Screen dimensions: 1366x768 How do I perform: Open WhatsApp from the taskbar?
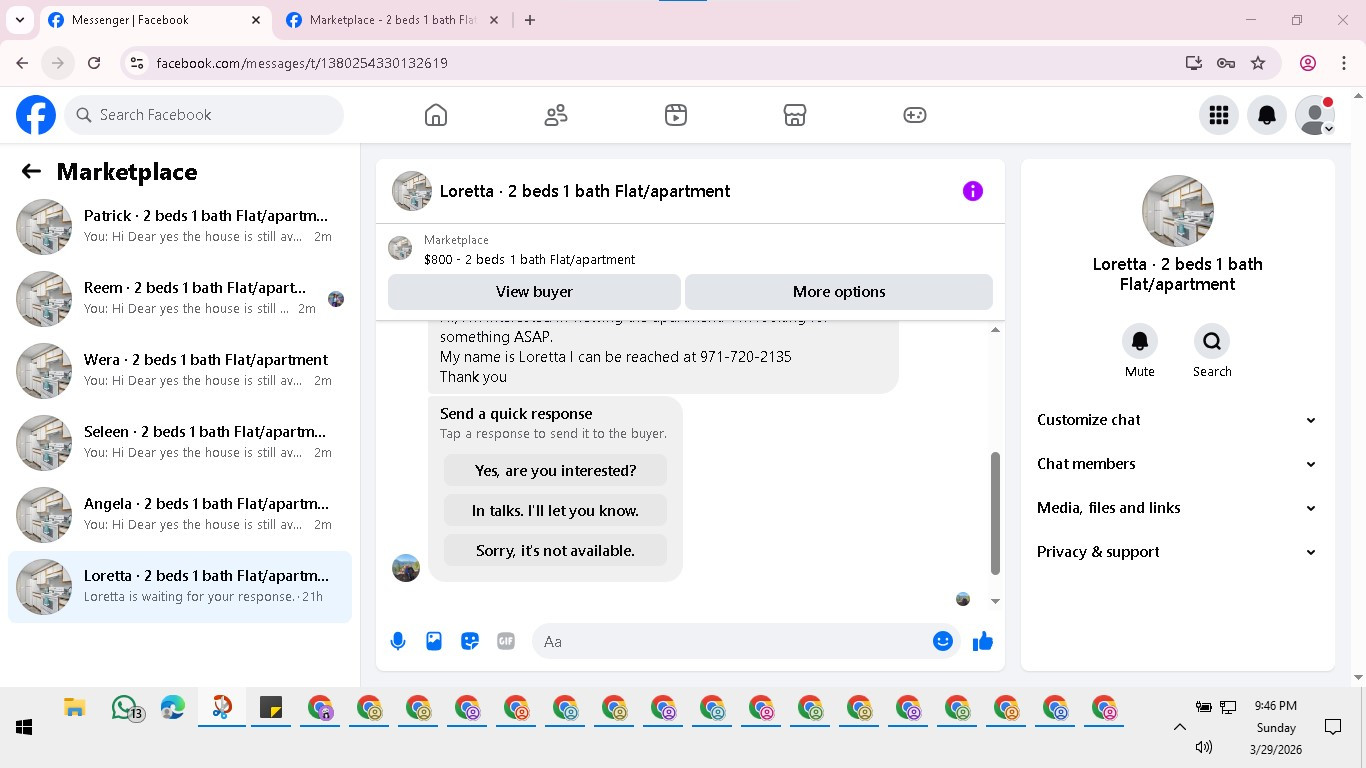pos(125,708)
